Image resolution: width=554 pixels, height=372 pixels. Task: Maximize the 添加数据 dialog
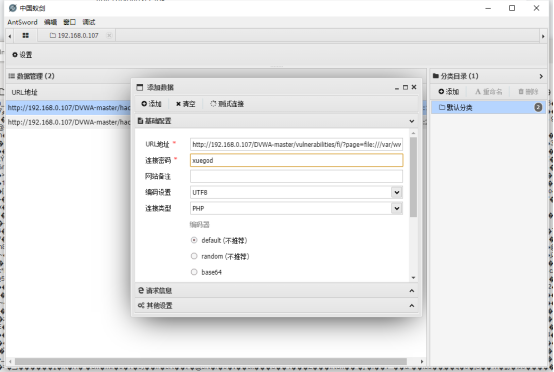coord(405,87)
